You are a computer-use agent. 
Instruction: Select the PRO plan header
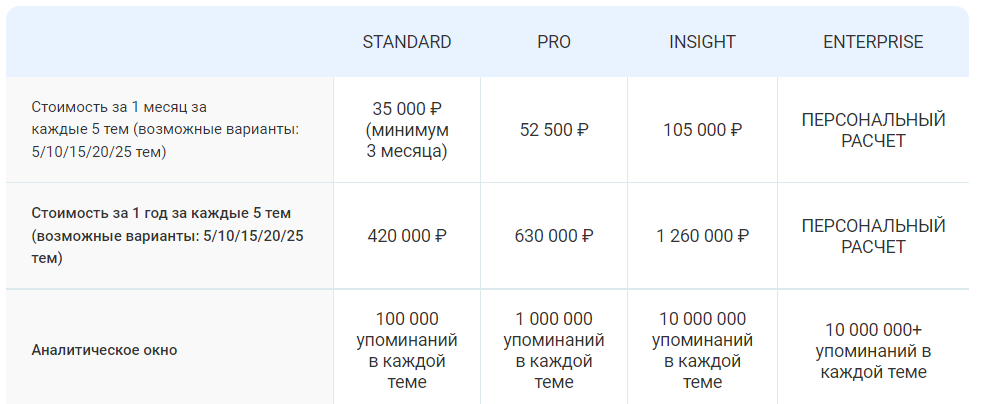pyautogui.click(x=553, y=42)
